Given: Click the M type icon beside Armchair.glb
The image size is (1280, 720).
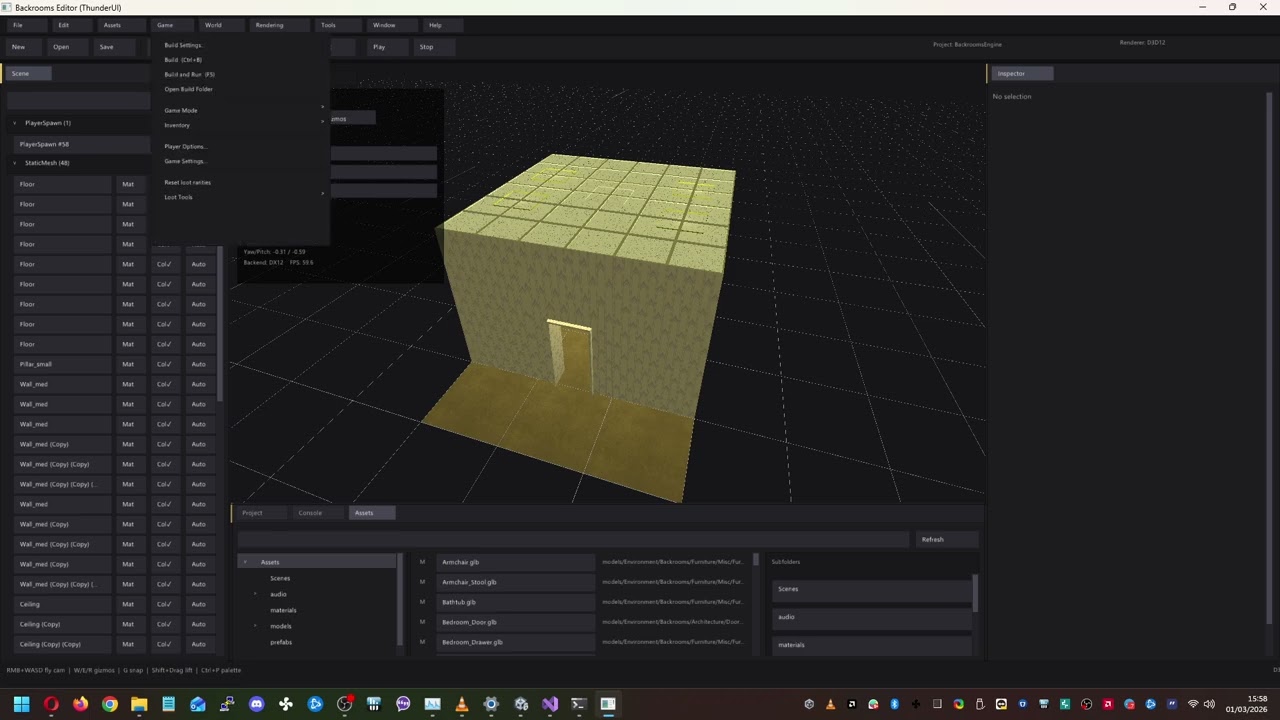Looking at the screenshot, I should [x=422, y=562].
